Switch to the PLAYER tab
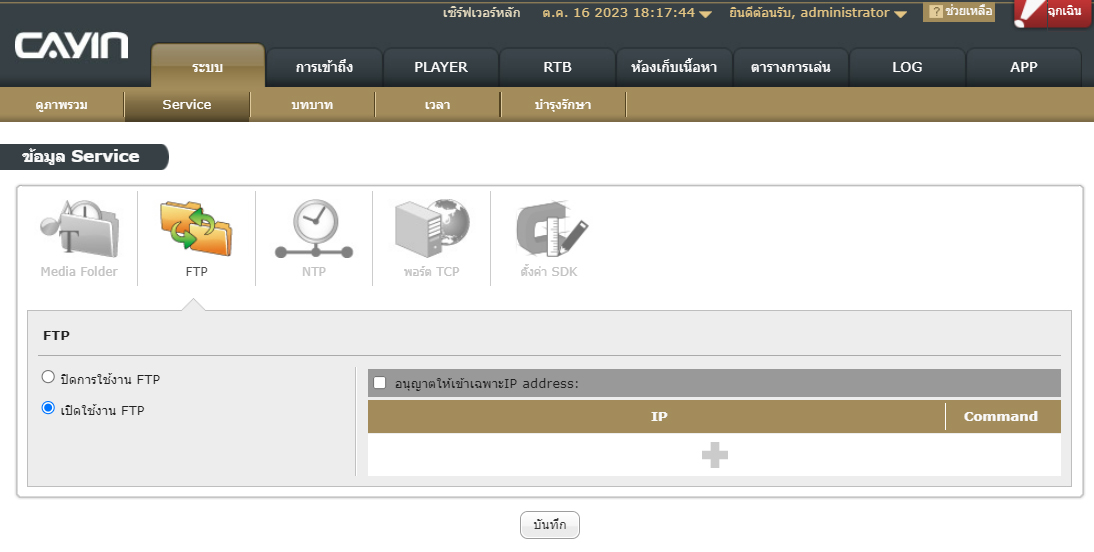The image size is (1094, 552). [x=440, y=68]
